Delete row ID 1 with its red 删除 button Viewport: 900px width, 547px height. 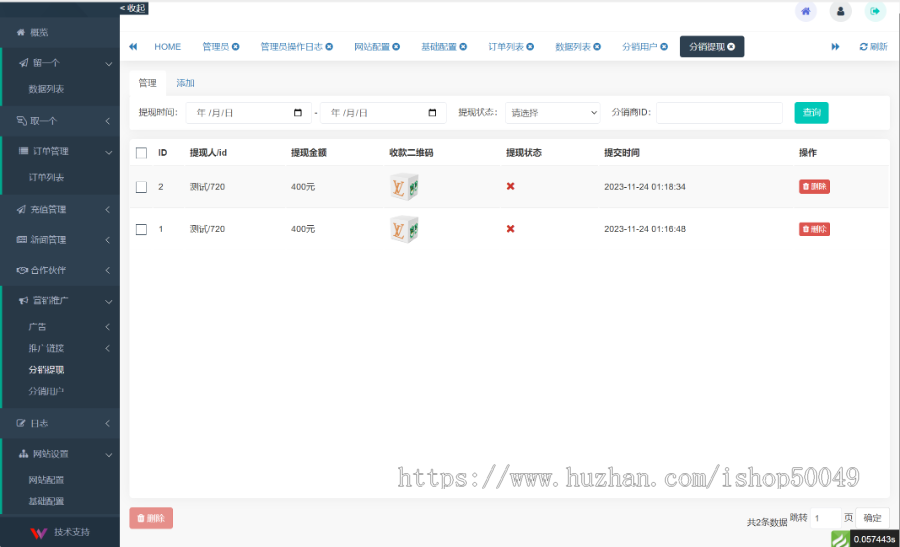pos(814,229)
